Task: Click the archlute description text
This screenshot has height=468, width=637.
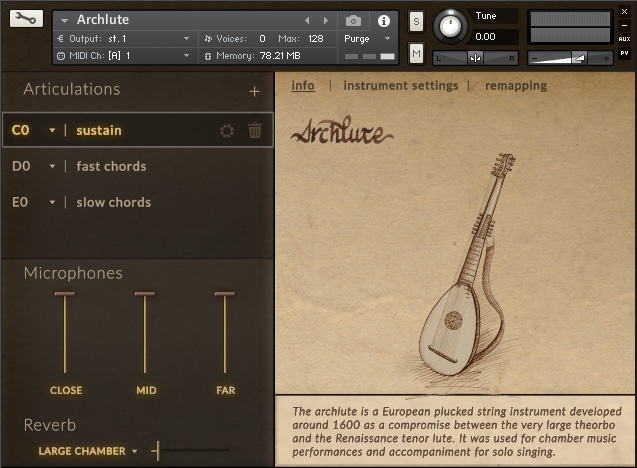Action: 456,431
